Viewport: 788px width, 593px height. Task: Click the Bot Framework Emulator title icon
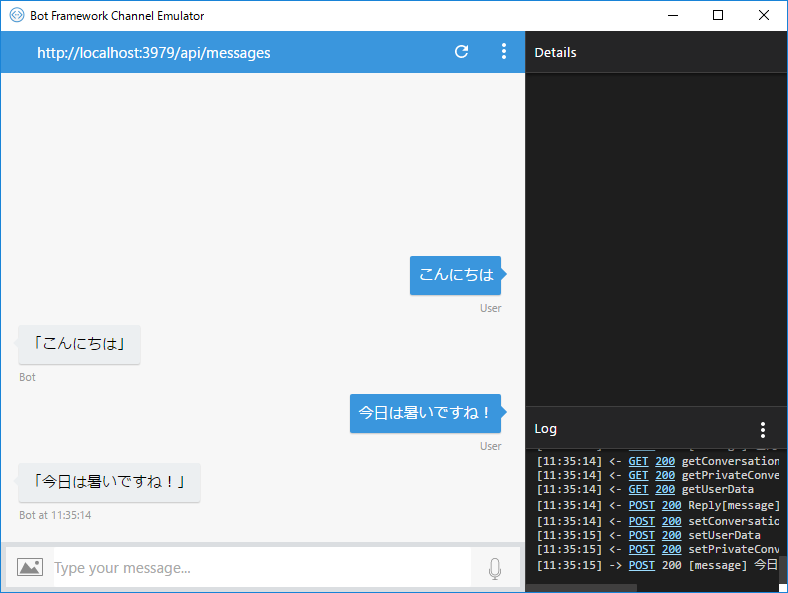(x=17, y=15)
